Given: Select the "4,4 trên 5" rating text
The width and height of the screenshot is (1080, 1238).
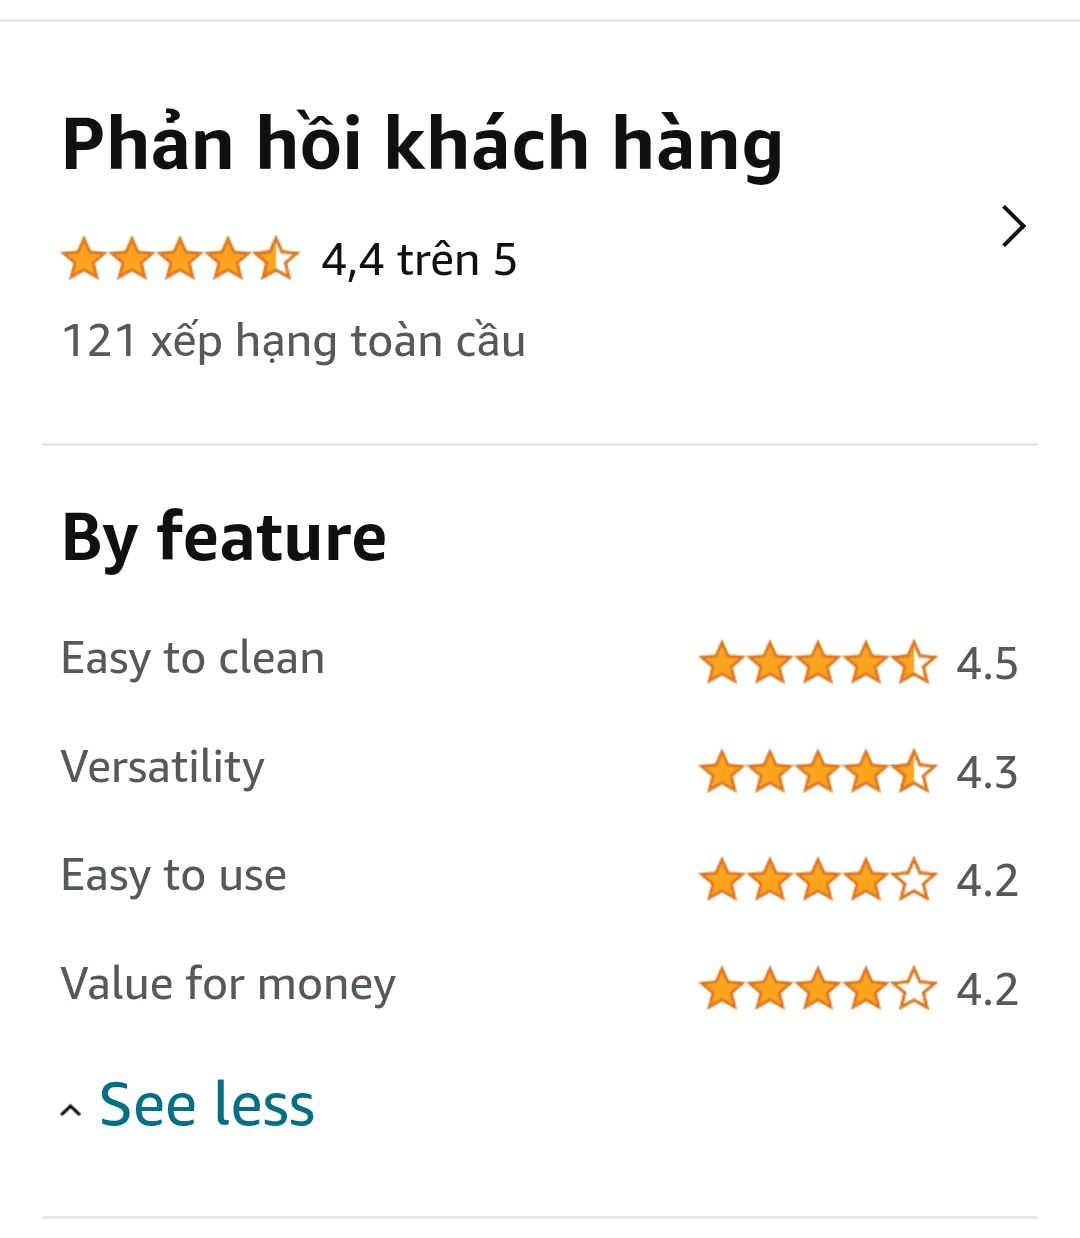Looking at the screenshot, I should (x=419, y=260).
